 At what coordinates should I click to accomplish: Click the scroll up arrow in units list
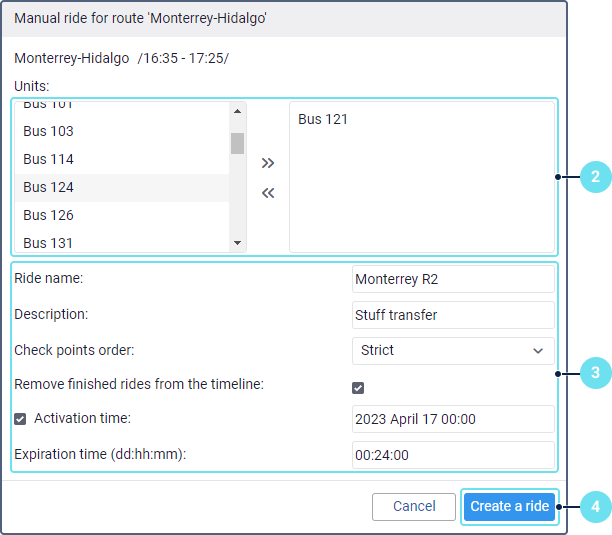tap(237, 111)
